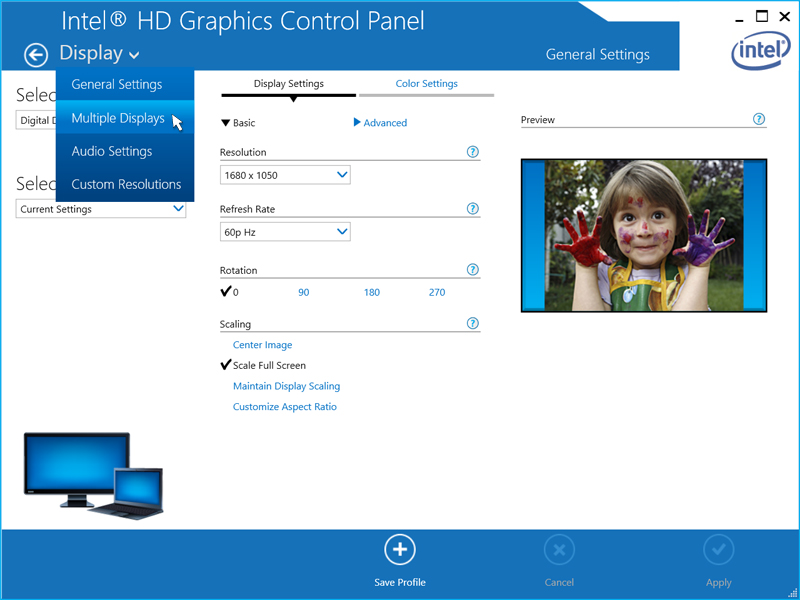The width and height of the screenshot is (800, 600).
Task: Choose Center Image scaling
Action: point(262,345)
